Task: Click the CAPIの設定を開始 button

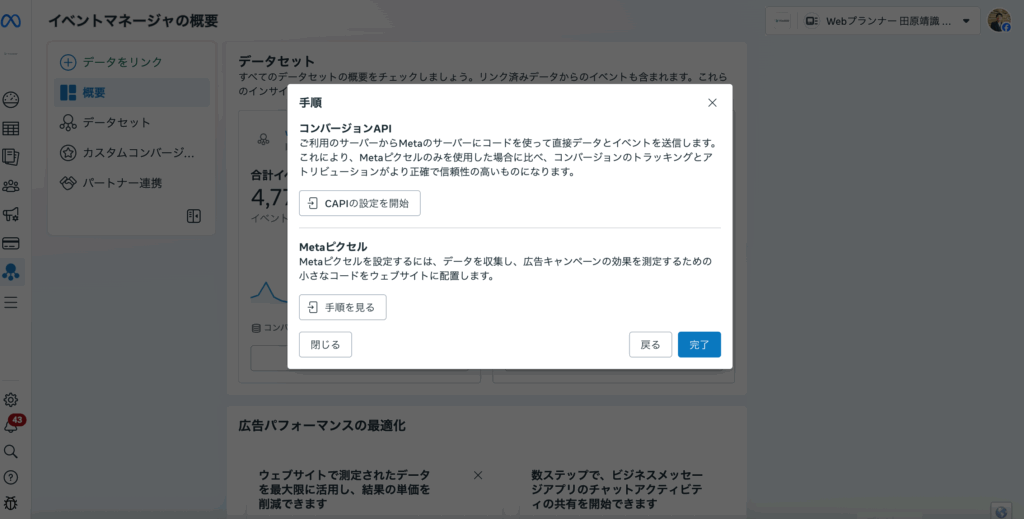Action: [359, 204]
